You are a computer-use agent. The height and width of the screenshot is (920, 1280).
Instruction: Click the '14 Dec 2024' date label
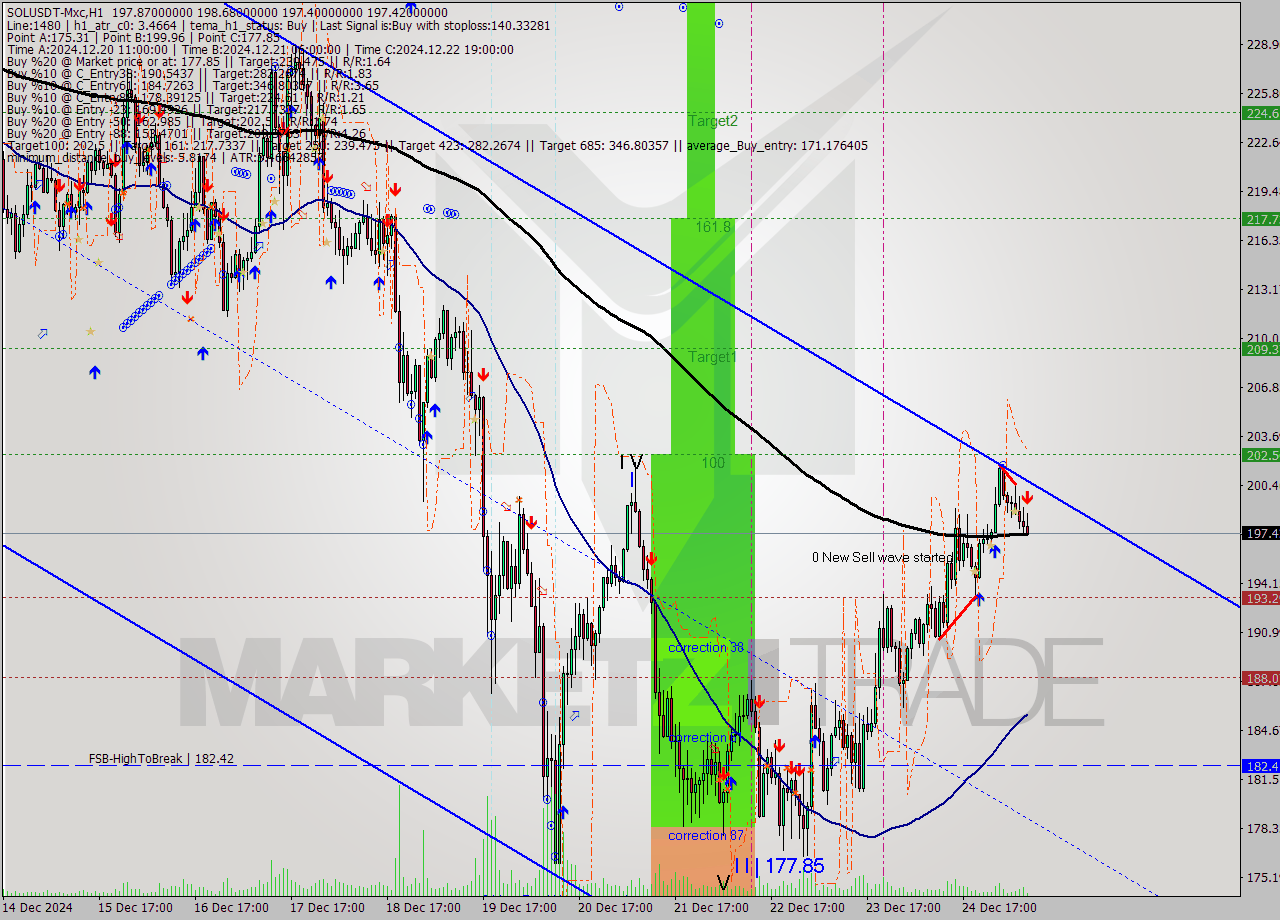point(38,907)
